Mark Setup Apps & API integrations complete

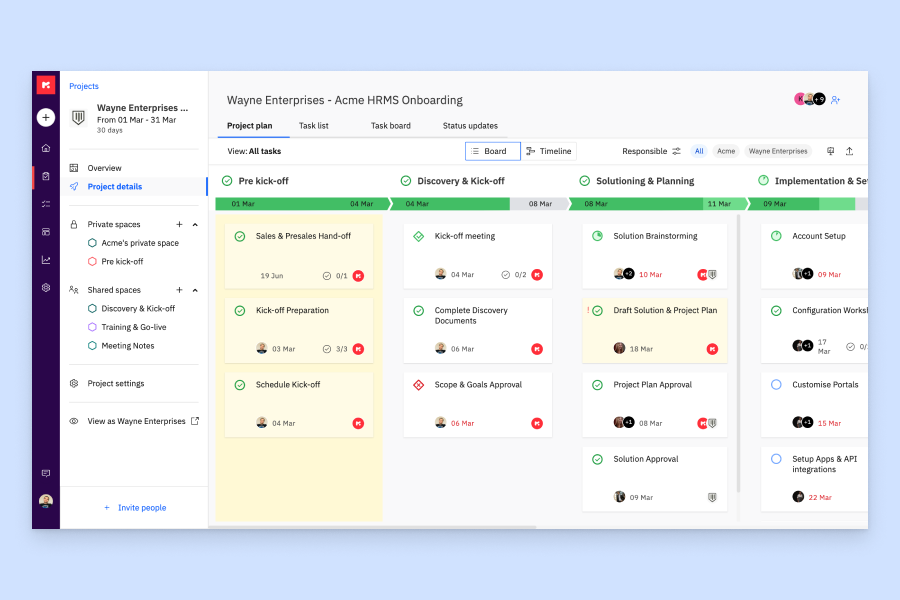click(x=776, y=459)
